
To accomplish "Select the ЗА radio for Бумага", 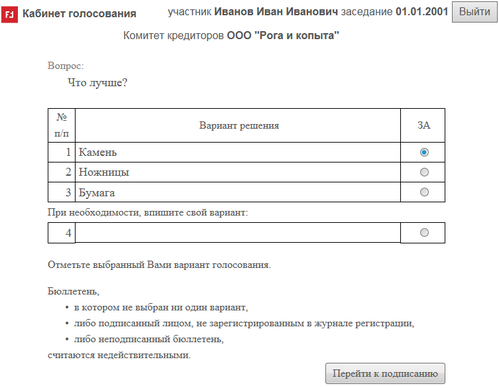I will point(424,192).
